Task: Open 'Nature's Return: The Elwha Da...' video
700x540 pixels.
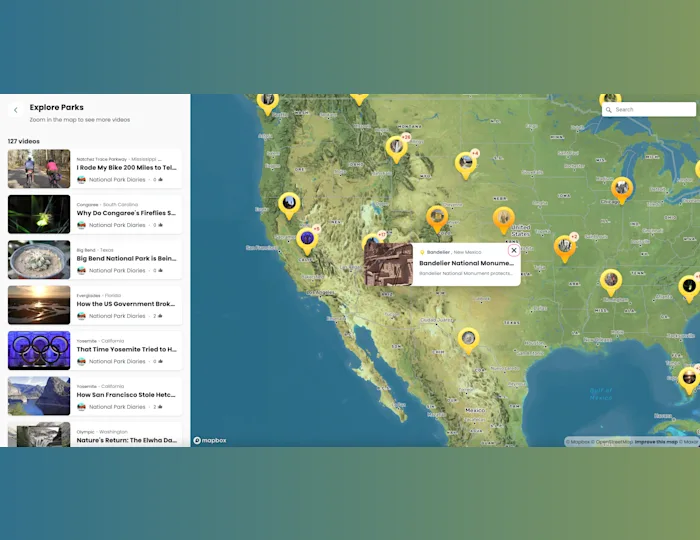Action: 126,440
